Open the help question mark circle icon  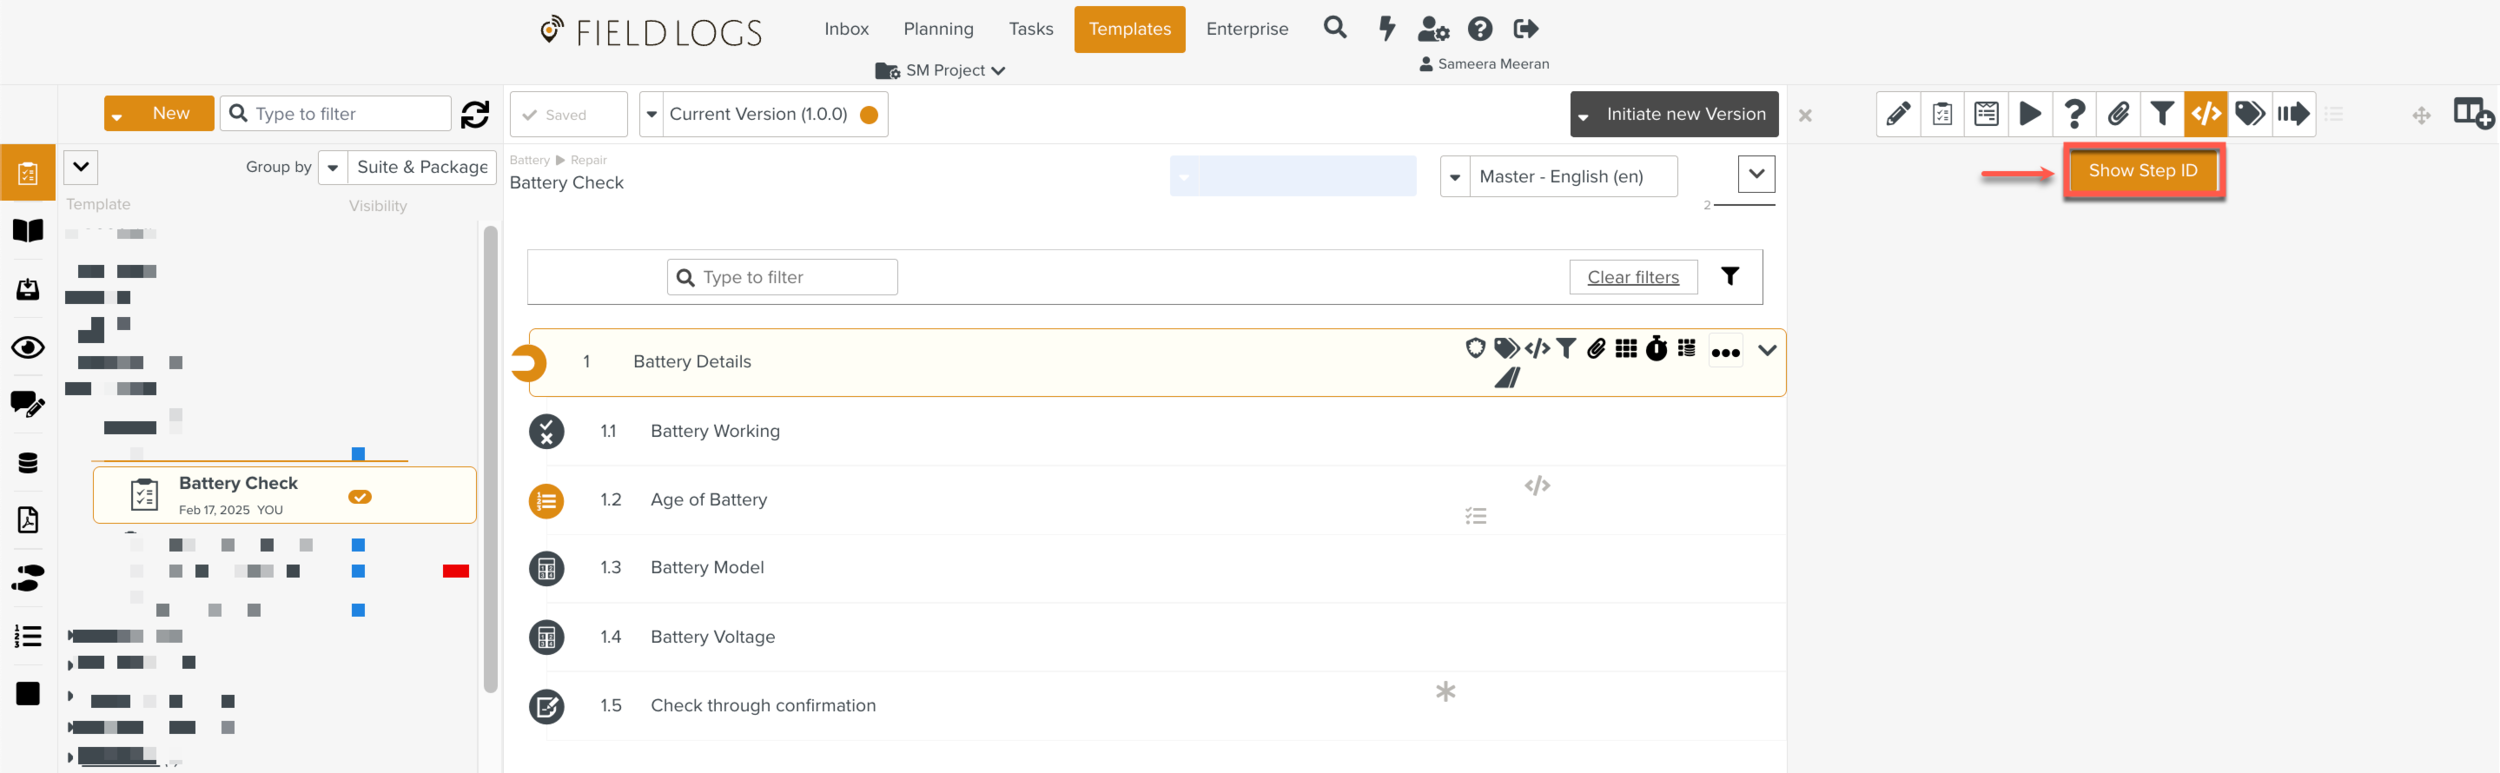[x=1480, y=29]
